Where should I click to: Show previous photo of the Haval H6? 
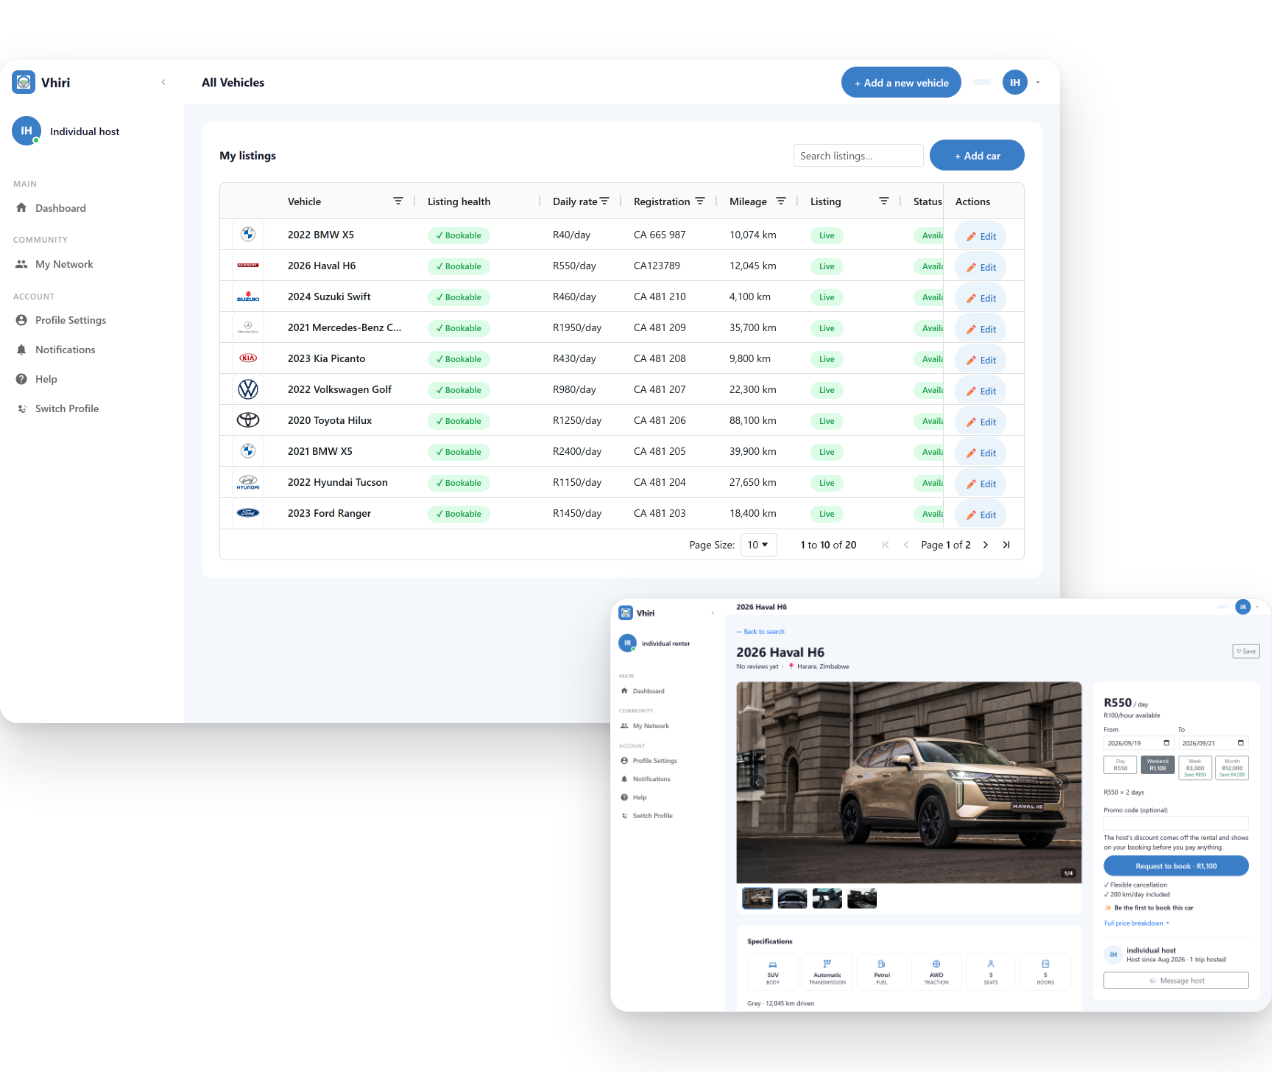coord(758,782)
